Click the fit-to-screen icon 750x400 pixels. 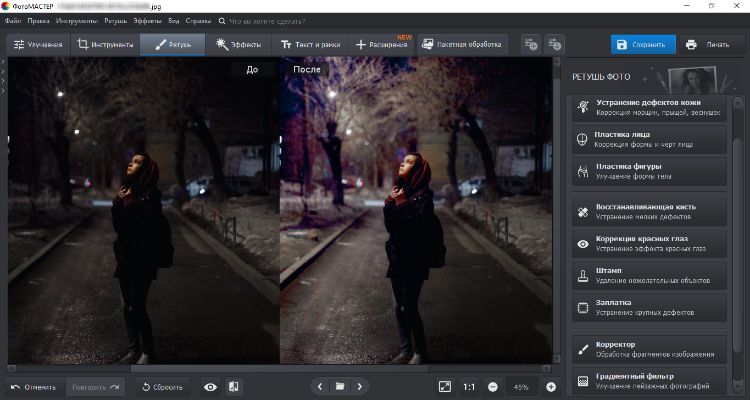[445, 386]
